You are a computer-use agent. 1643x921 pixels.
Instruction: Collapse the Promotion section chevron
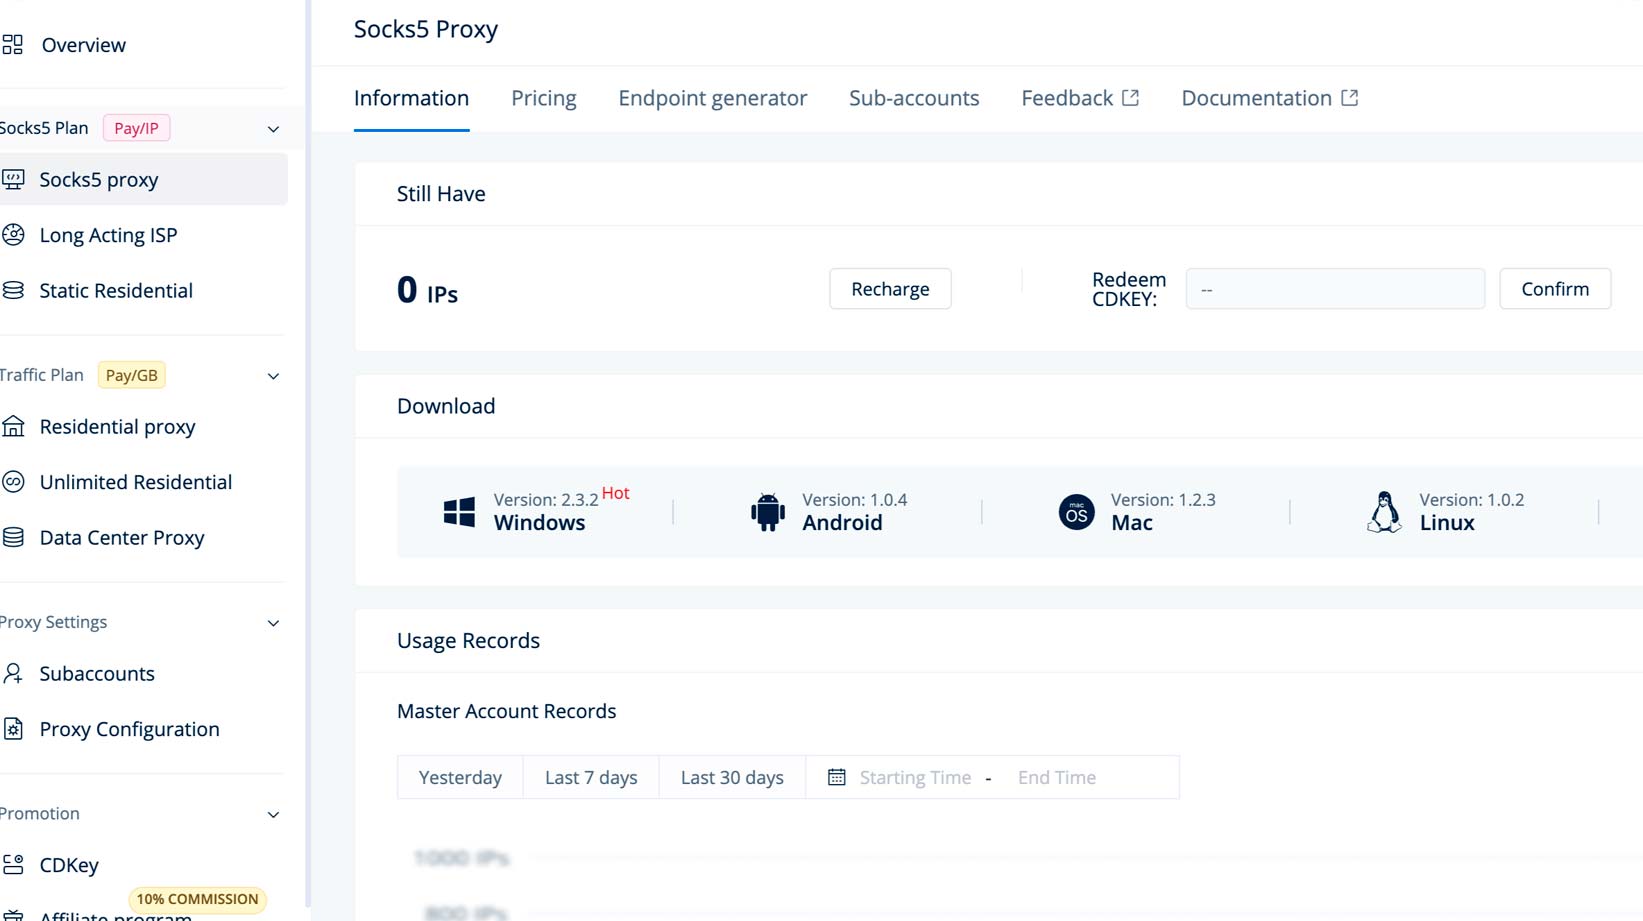(x=273, y=814)
